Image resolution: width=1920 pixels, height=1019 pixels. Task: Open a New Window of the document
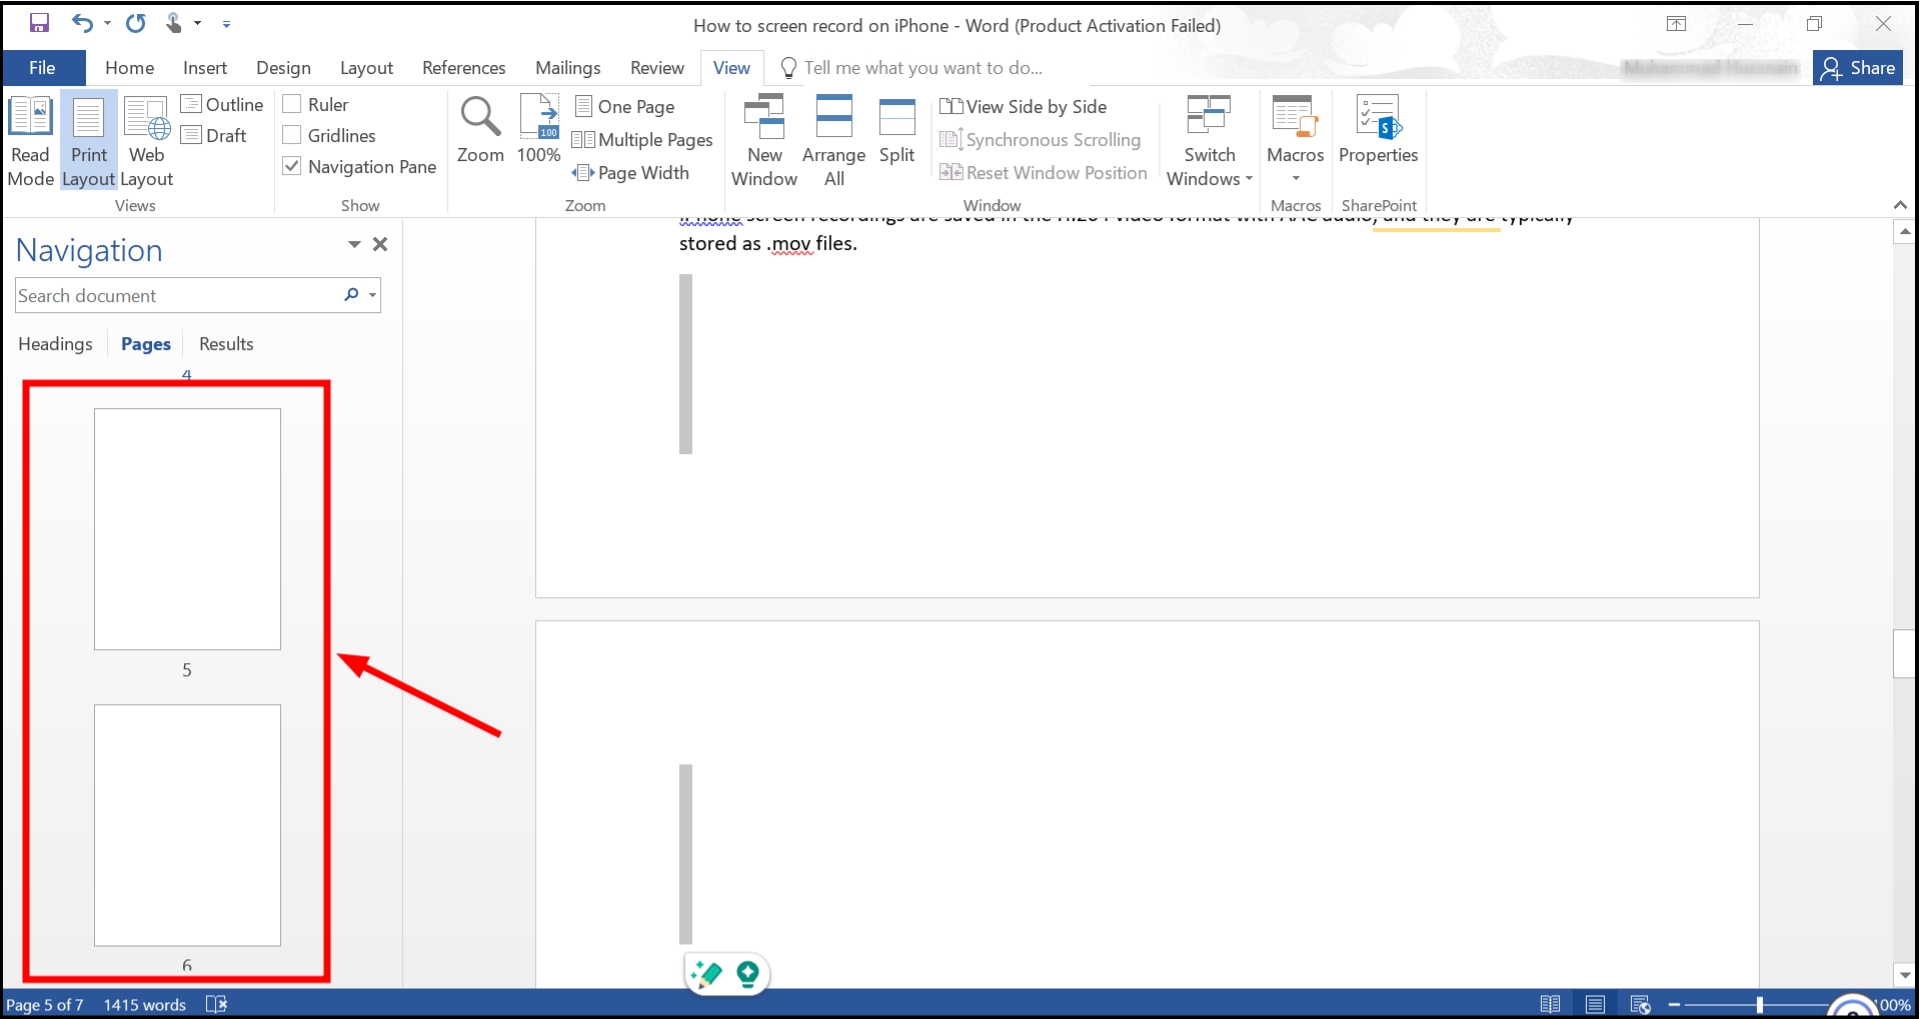click(764, 141)
